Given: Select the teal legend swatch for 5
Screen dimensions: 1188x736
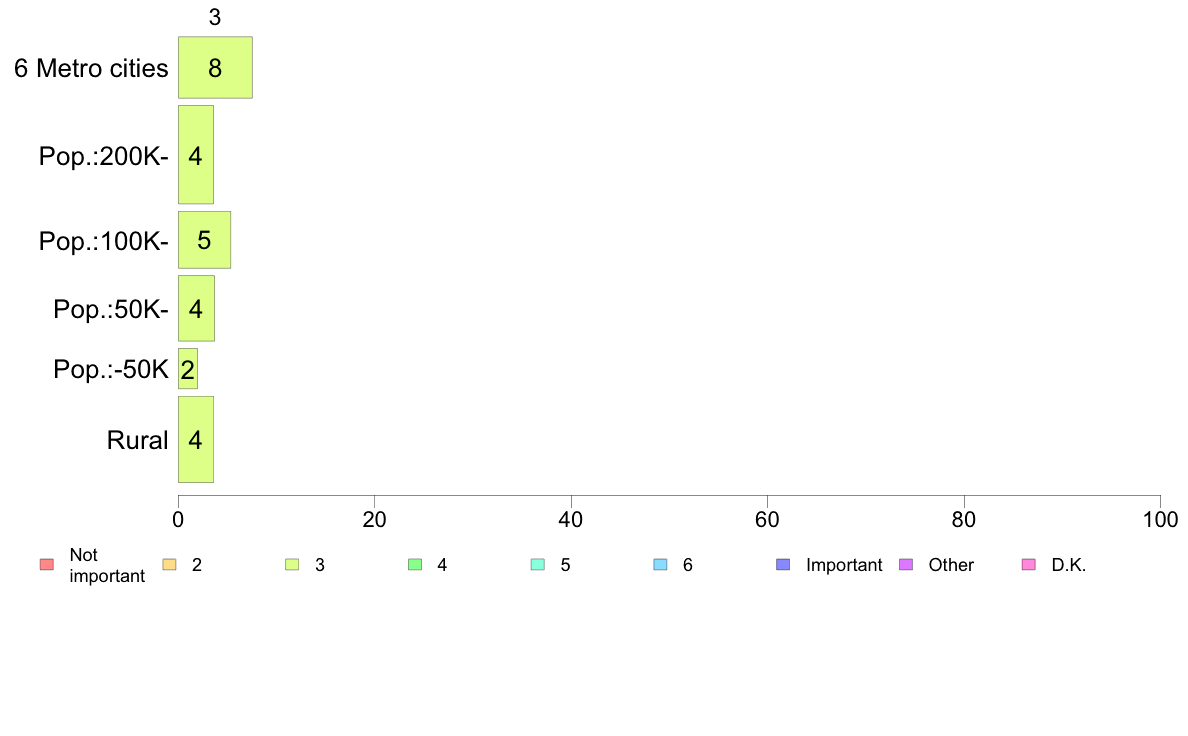Looking at the screenshot, I should coord(538,565).
